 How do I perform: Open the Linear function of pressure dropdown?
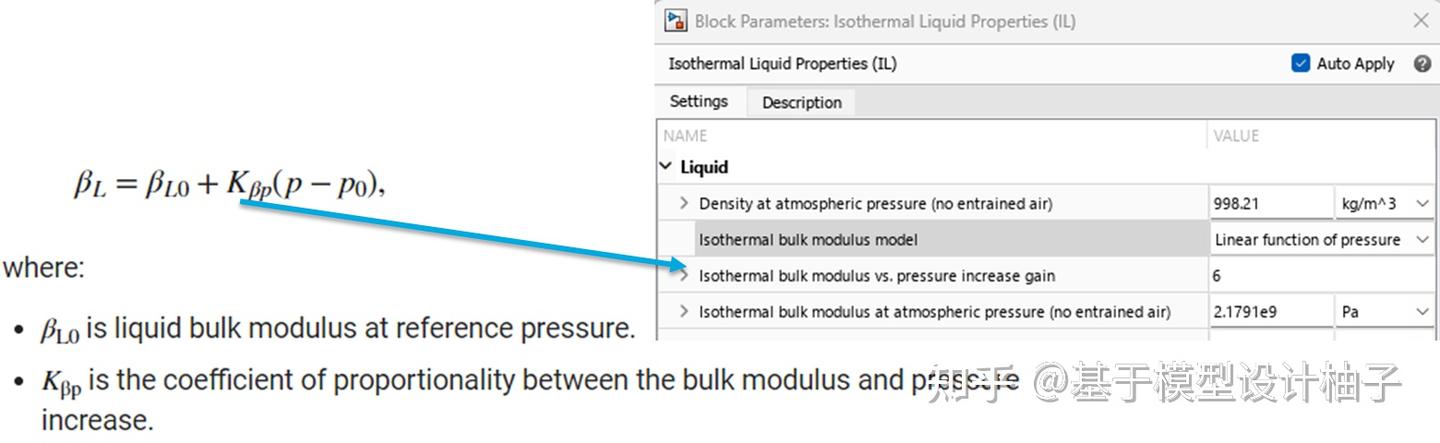coord(1320,239)
